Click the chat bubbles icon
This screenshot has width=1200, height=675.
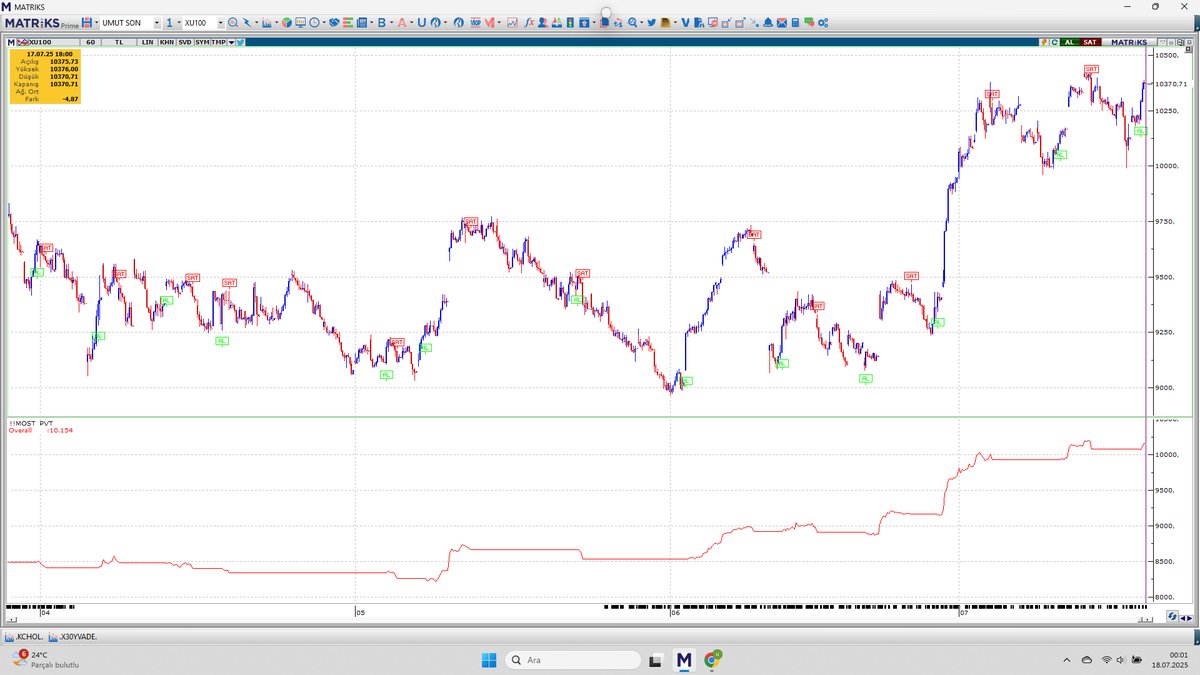click(x=809, y=22)
